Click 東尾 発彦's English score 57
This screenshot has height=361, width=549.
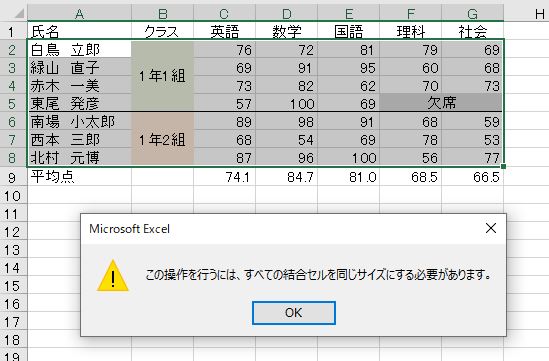224,103
